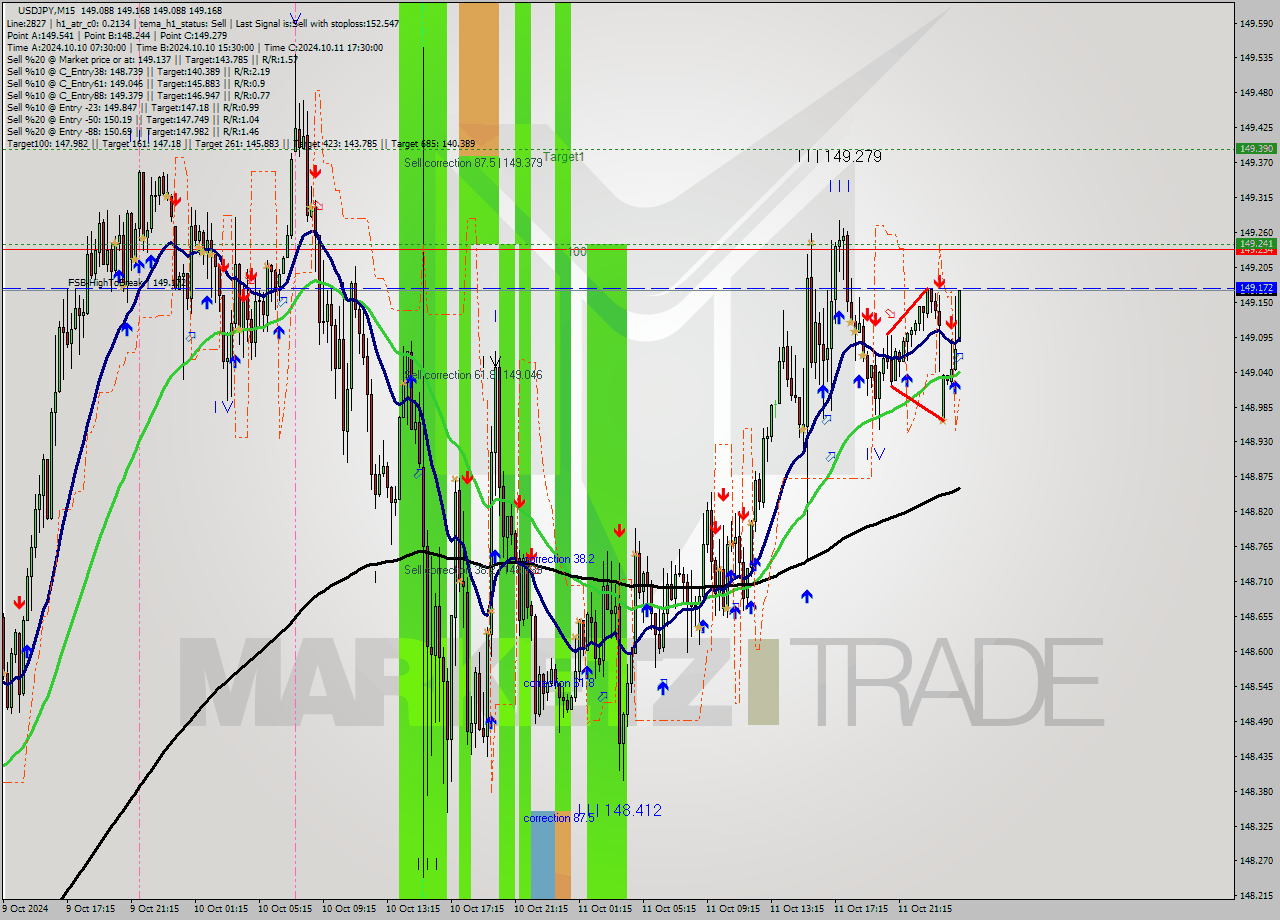Select the 'FSB:HighToBreak' label

pyautogui.click(x=128, y=283)
